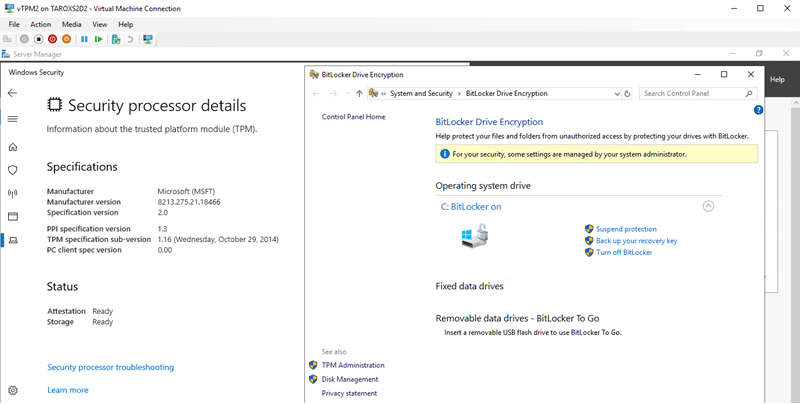Click the search magnifier in Control Panel
The width and height of the screenshot is (800, 404).
(749, 93)
